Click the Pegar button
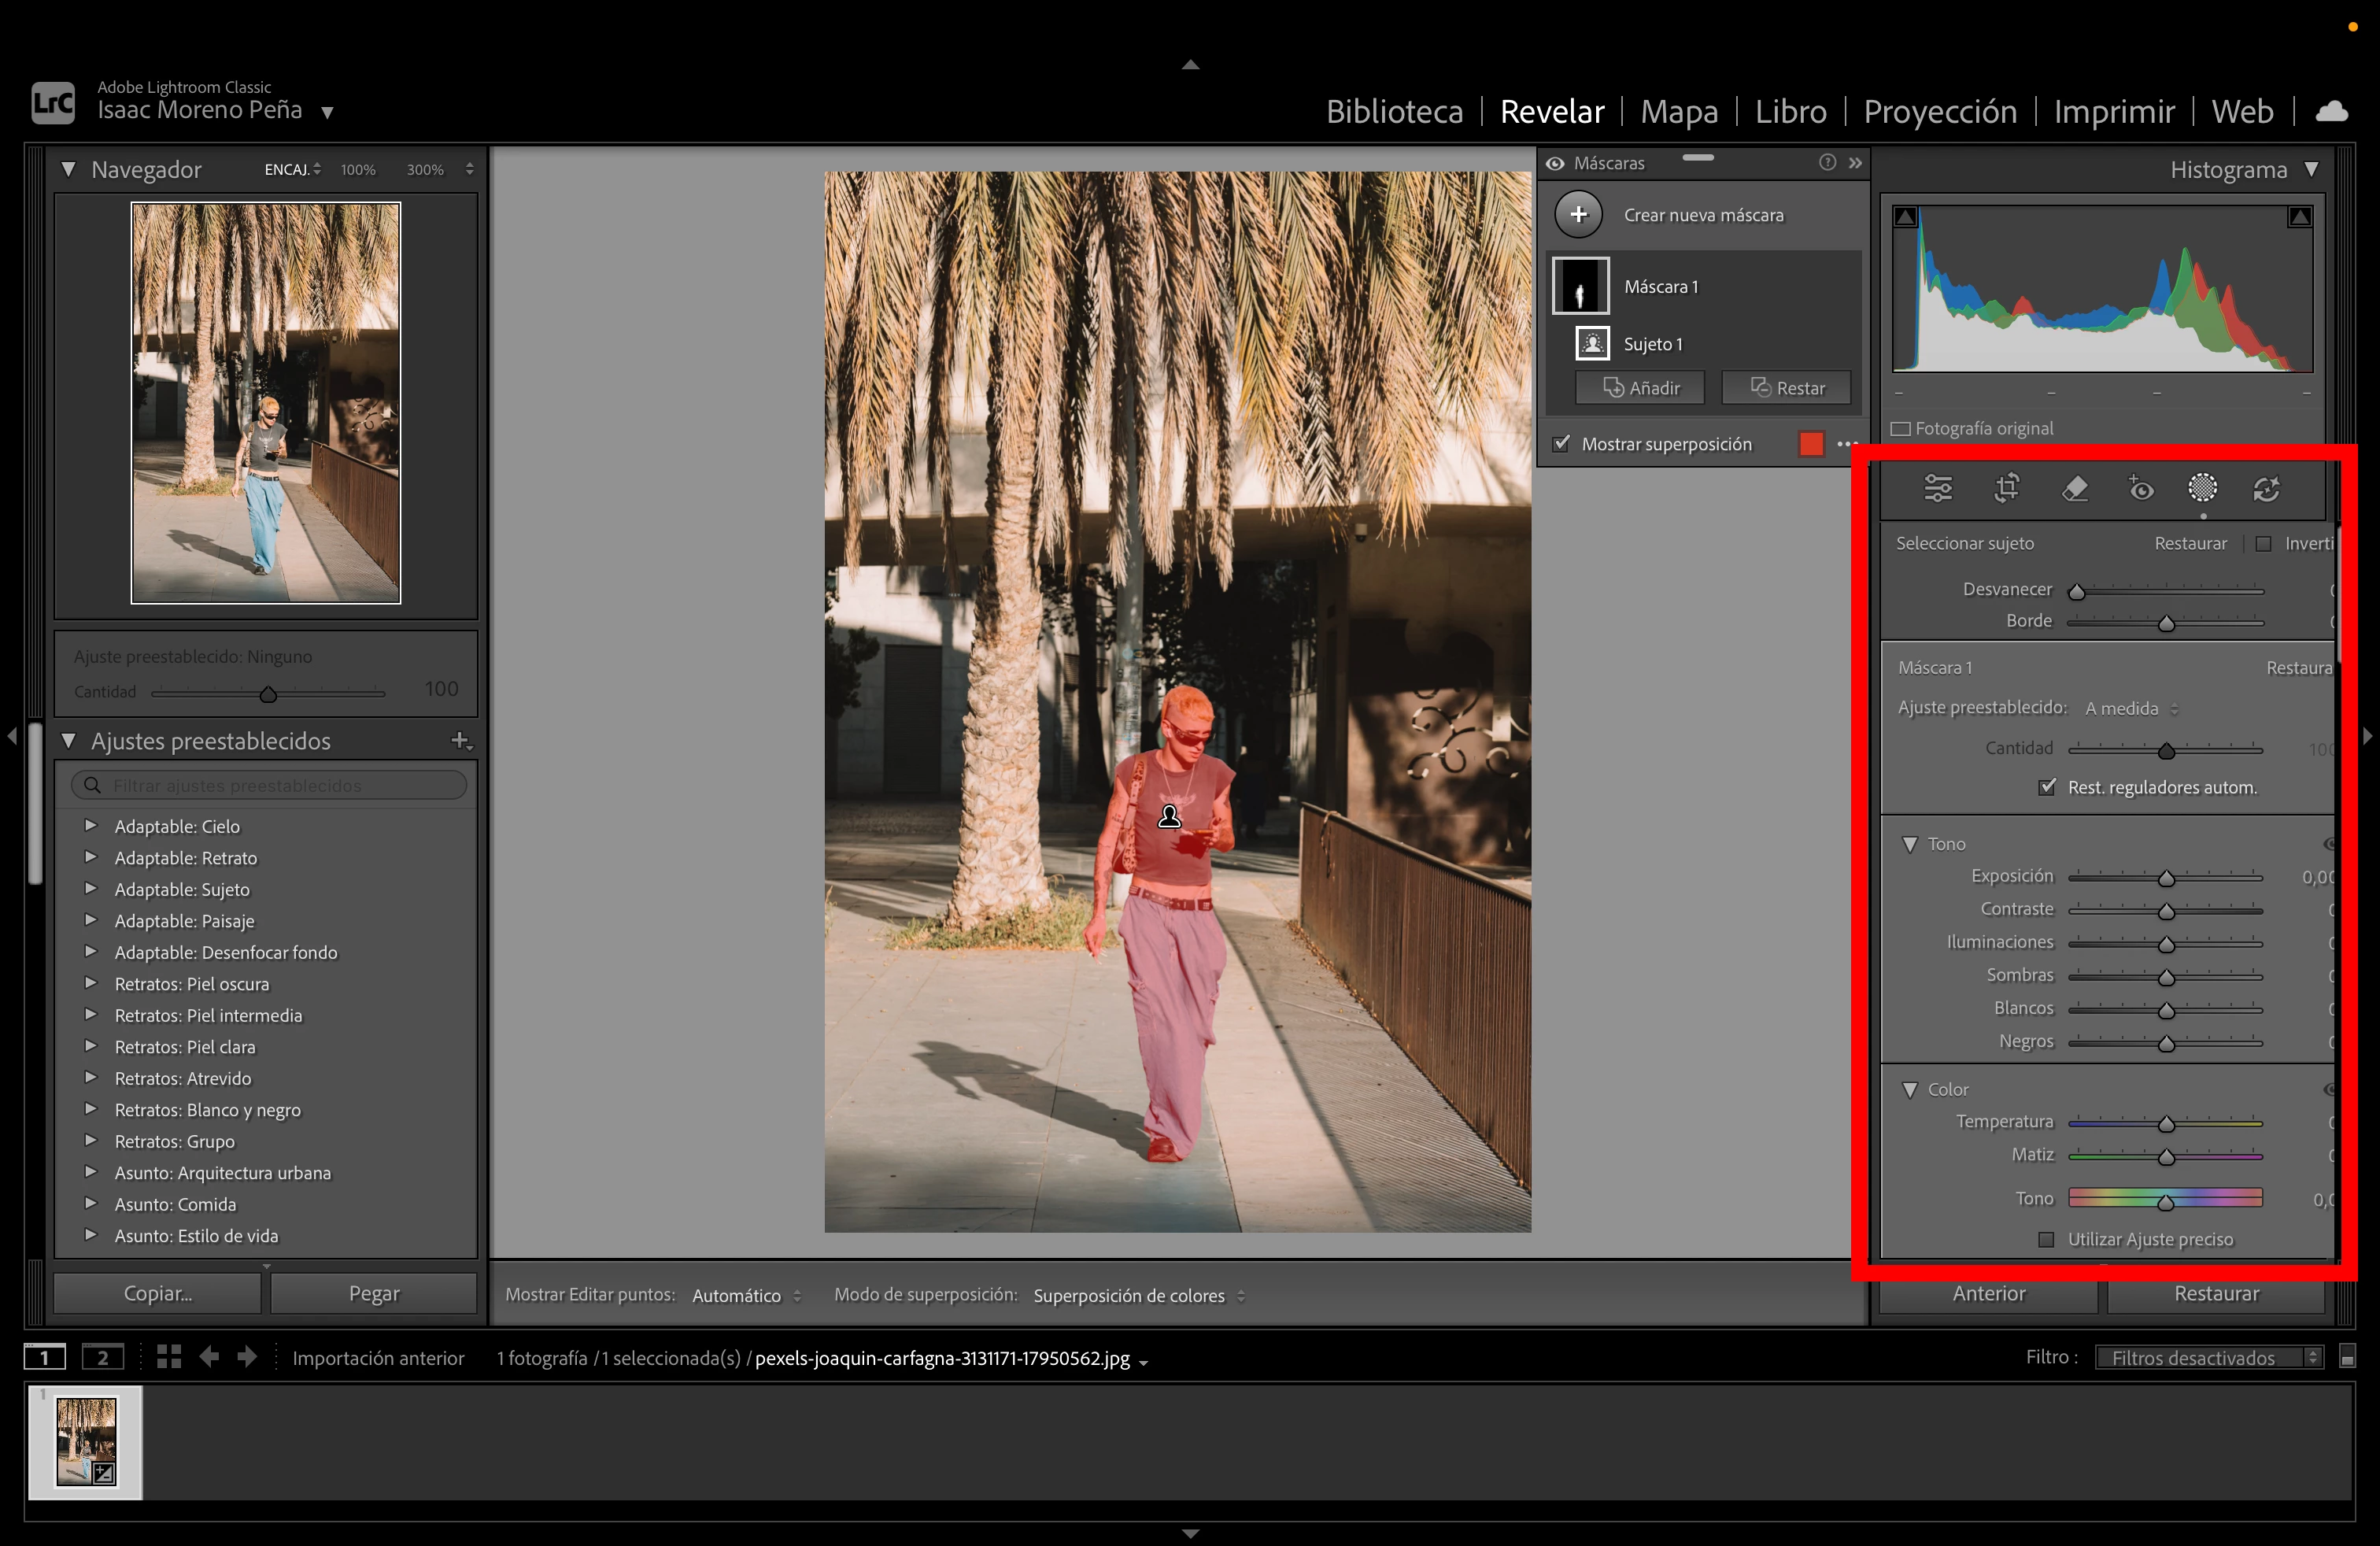This screenshot has height=1546, width=2380. (x=374, y=1293)
